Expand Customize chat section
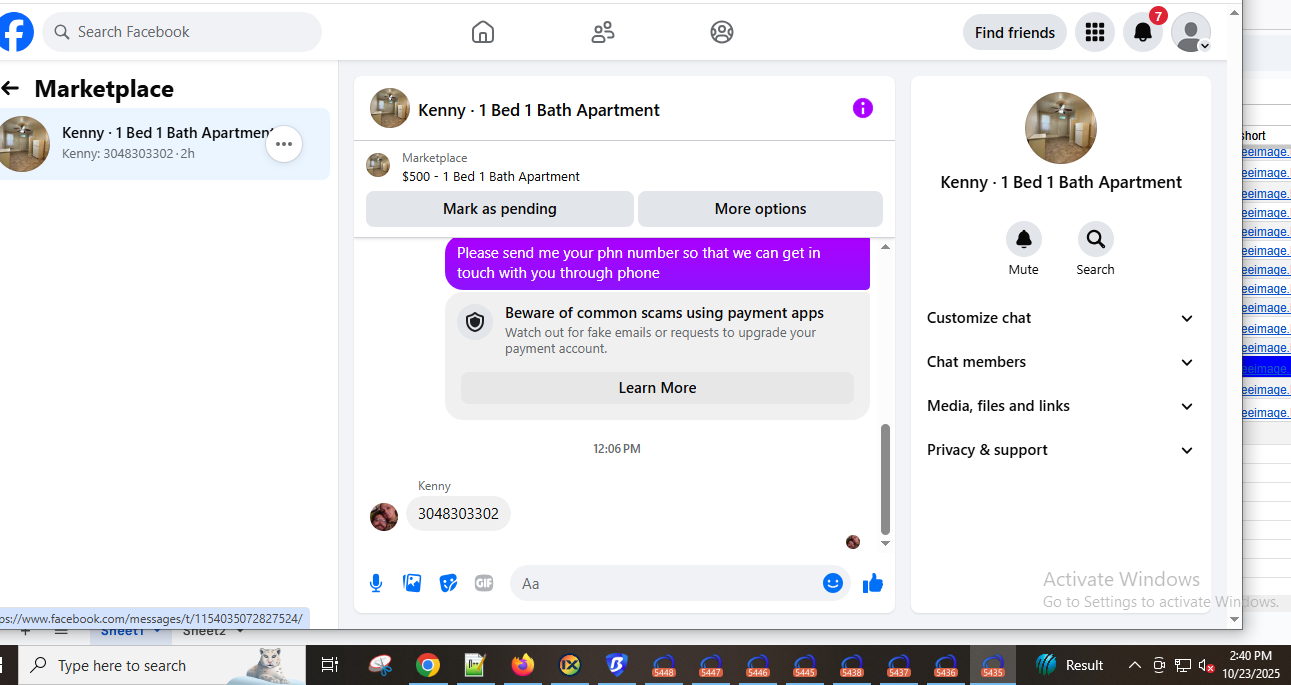1291x685 pixels. pos(1061,318)
